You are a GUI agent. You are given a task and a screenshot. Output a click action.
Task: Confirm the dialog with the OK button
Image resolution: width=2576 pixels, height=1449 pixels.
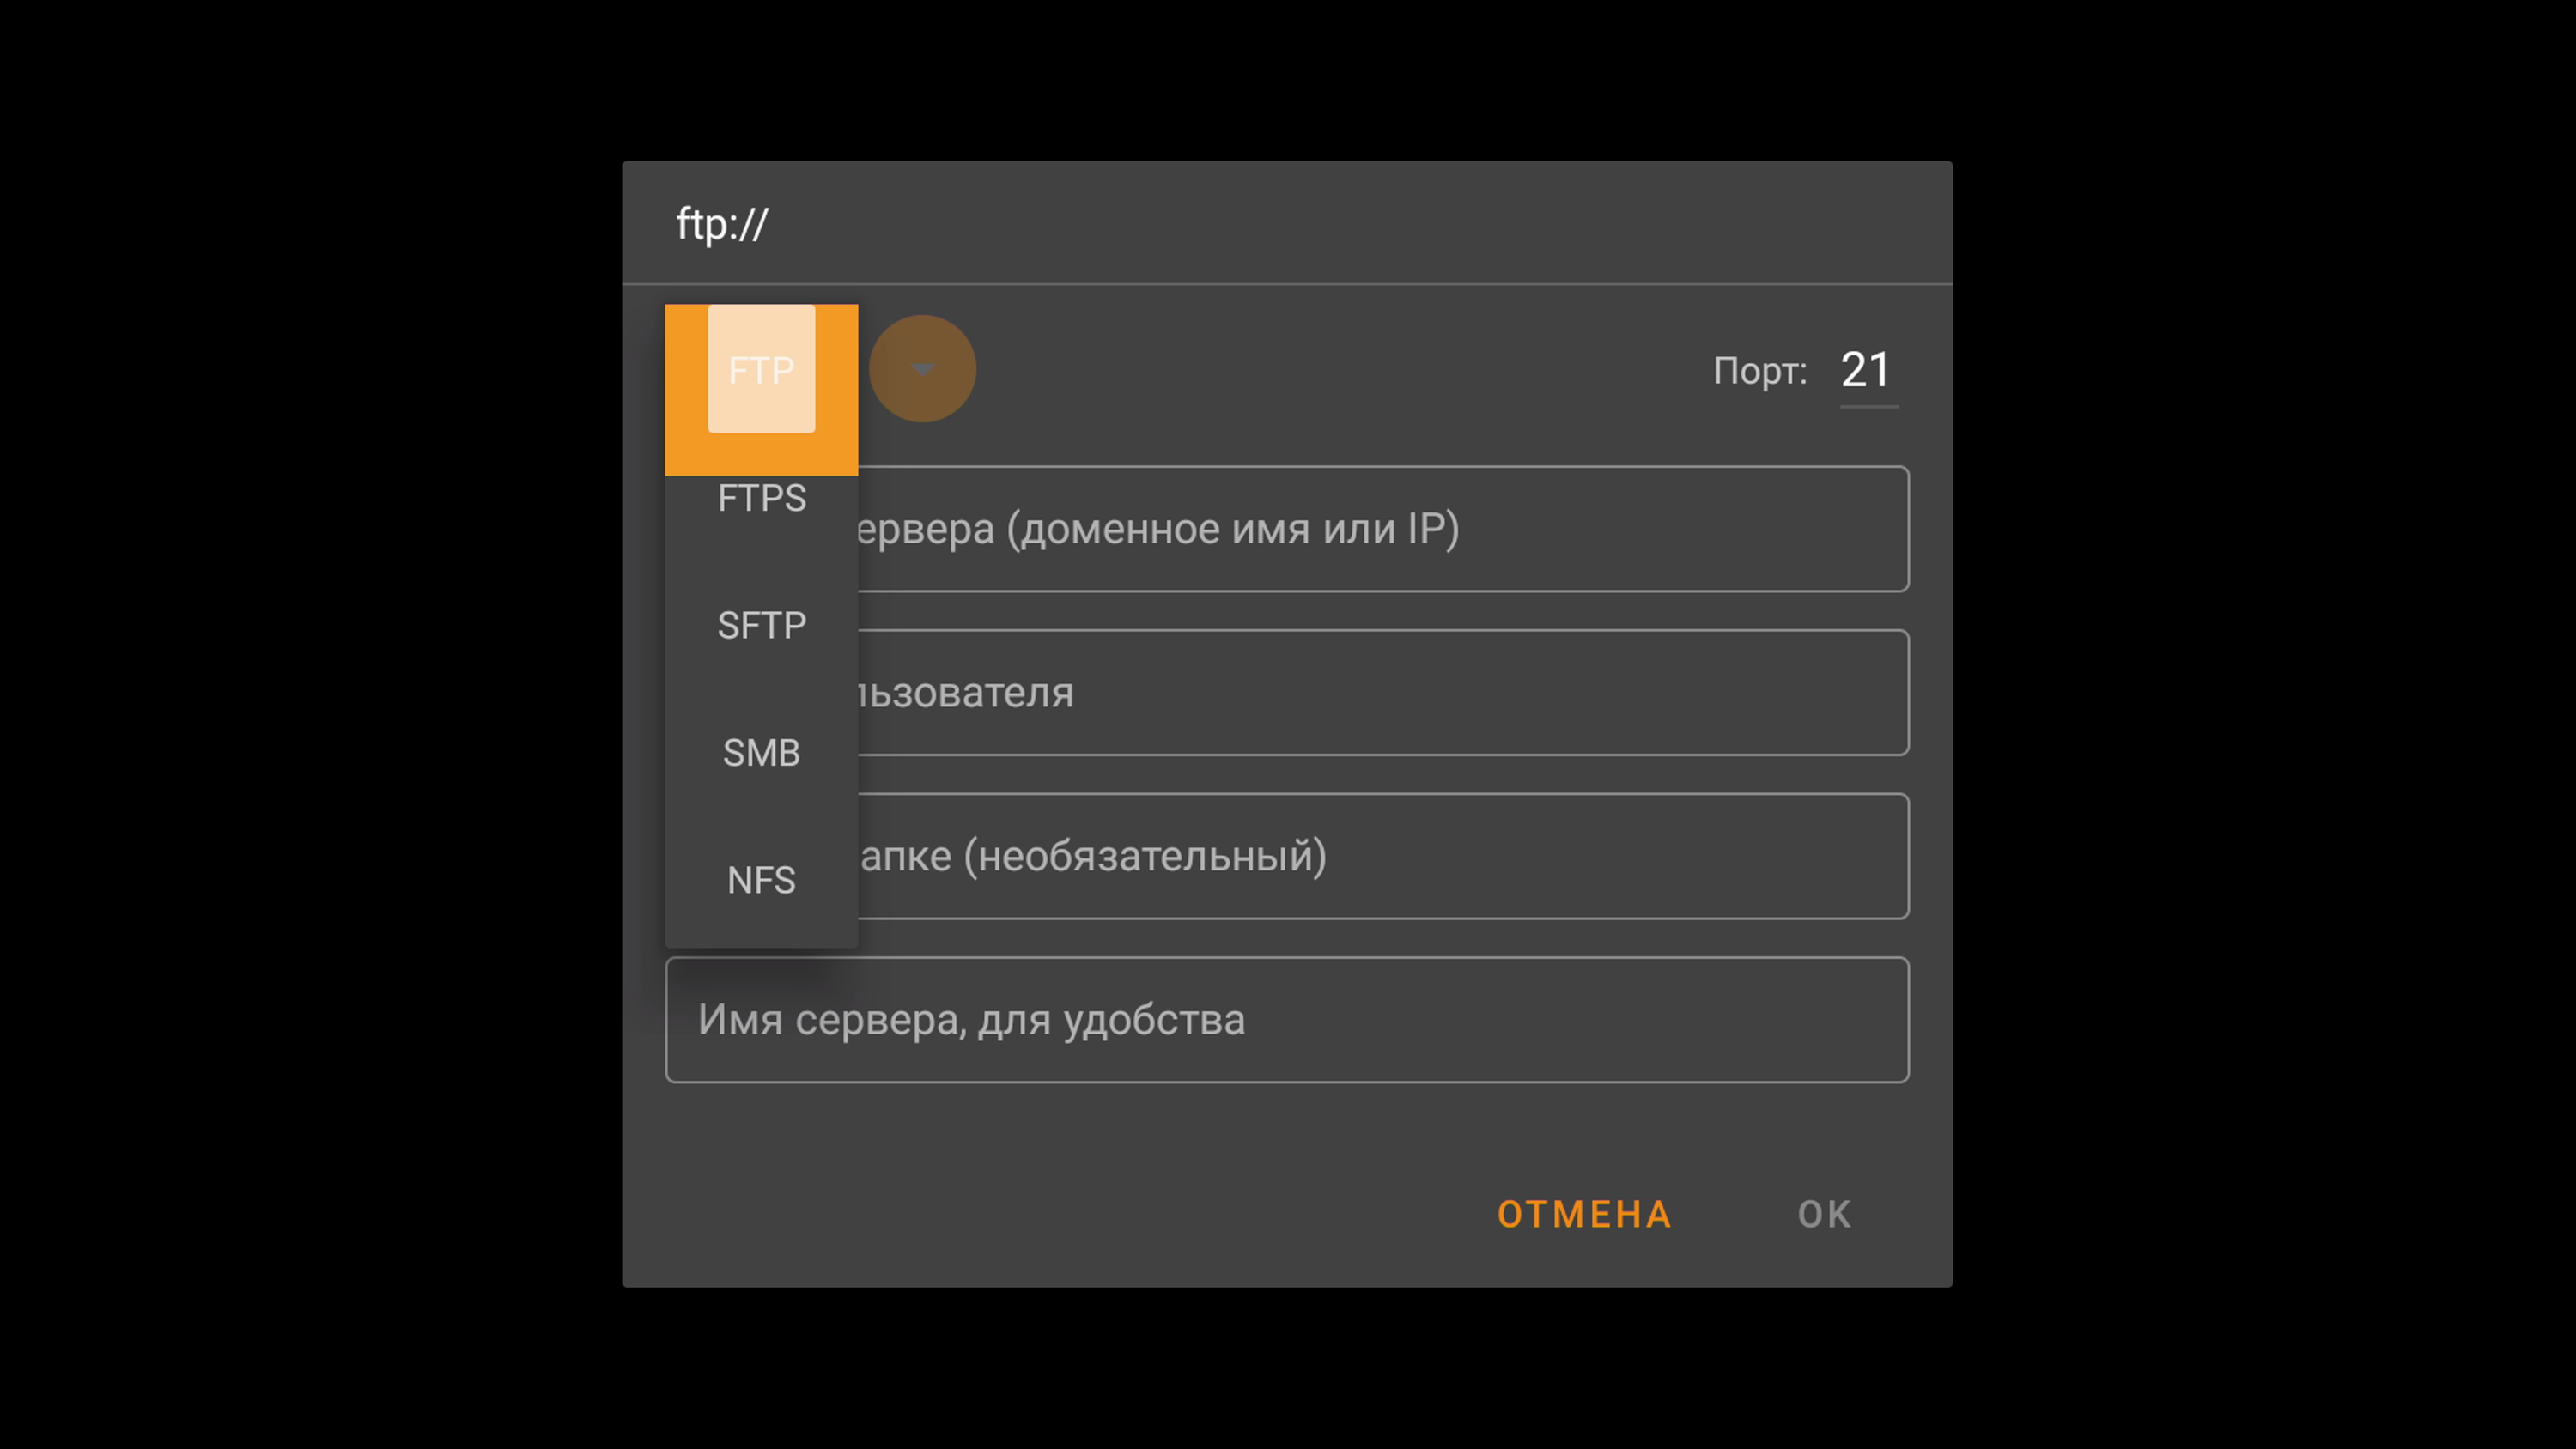click(1824, 1214)
